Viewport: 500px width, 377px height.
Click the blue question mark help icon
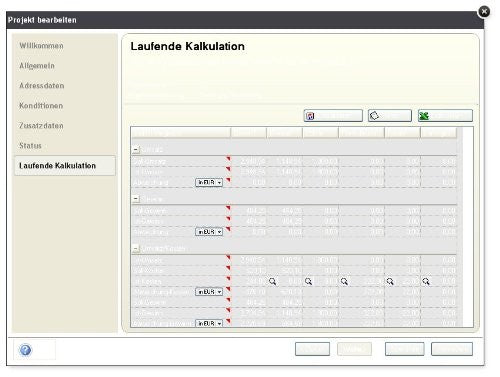[26, 350]
